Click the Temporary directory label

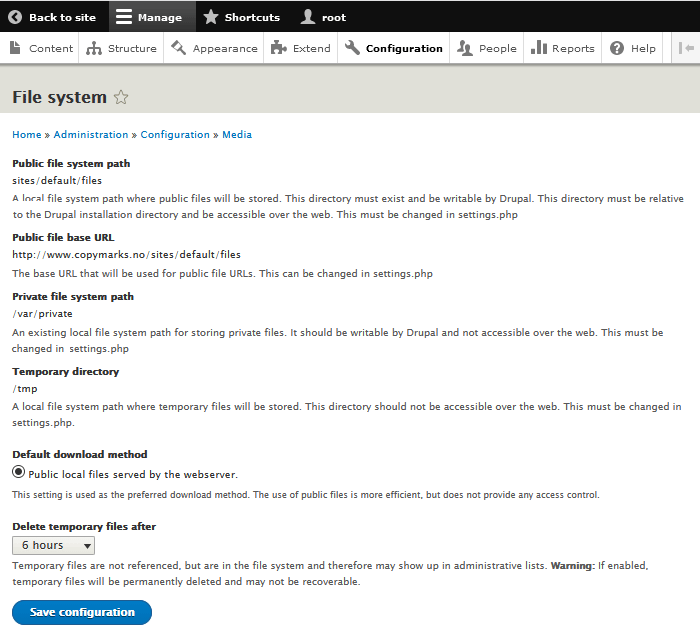coord(66,371)
